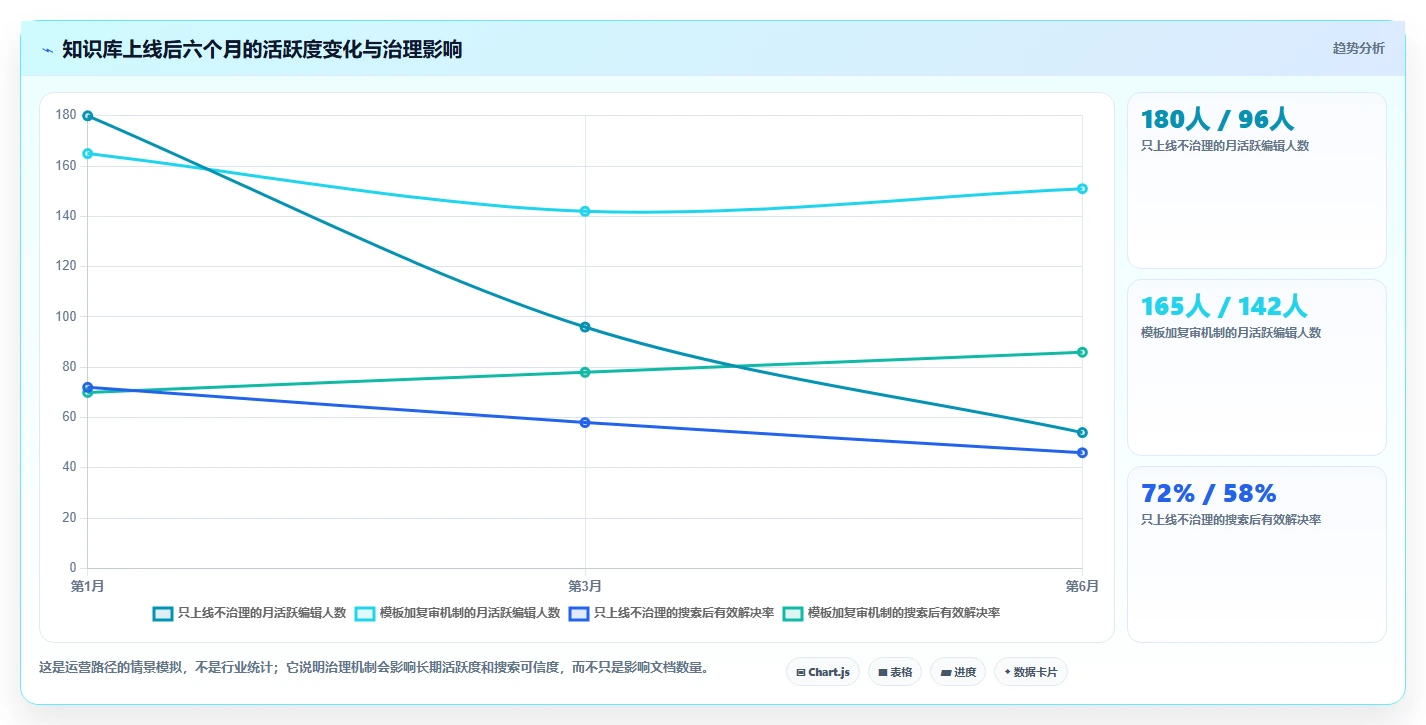Click the 165人 / 142人 card value
The height and width of the screenshot is (725, 1426).
(x=1224, y=306)
